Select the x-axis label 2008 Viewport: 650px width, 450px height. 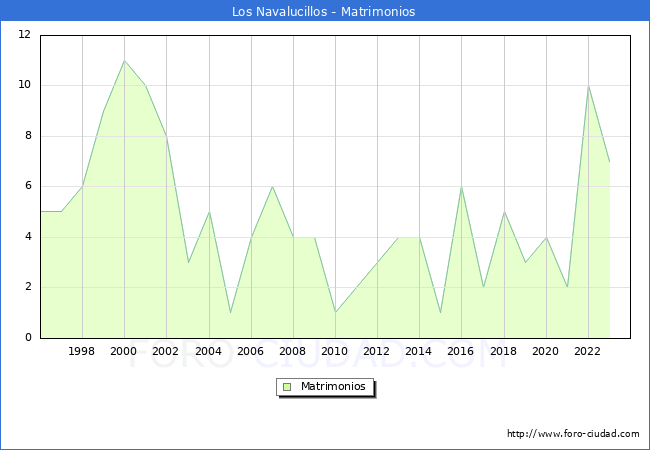pos(292,351)
